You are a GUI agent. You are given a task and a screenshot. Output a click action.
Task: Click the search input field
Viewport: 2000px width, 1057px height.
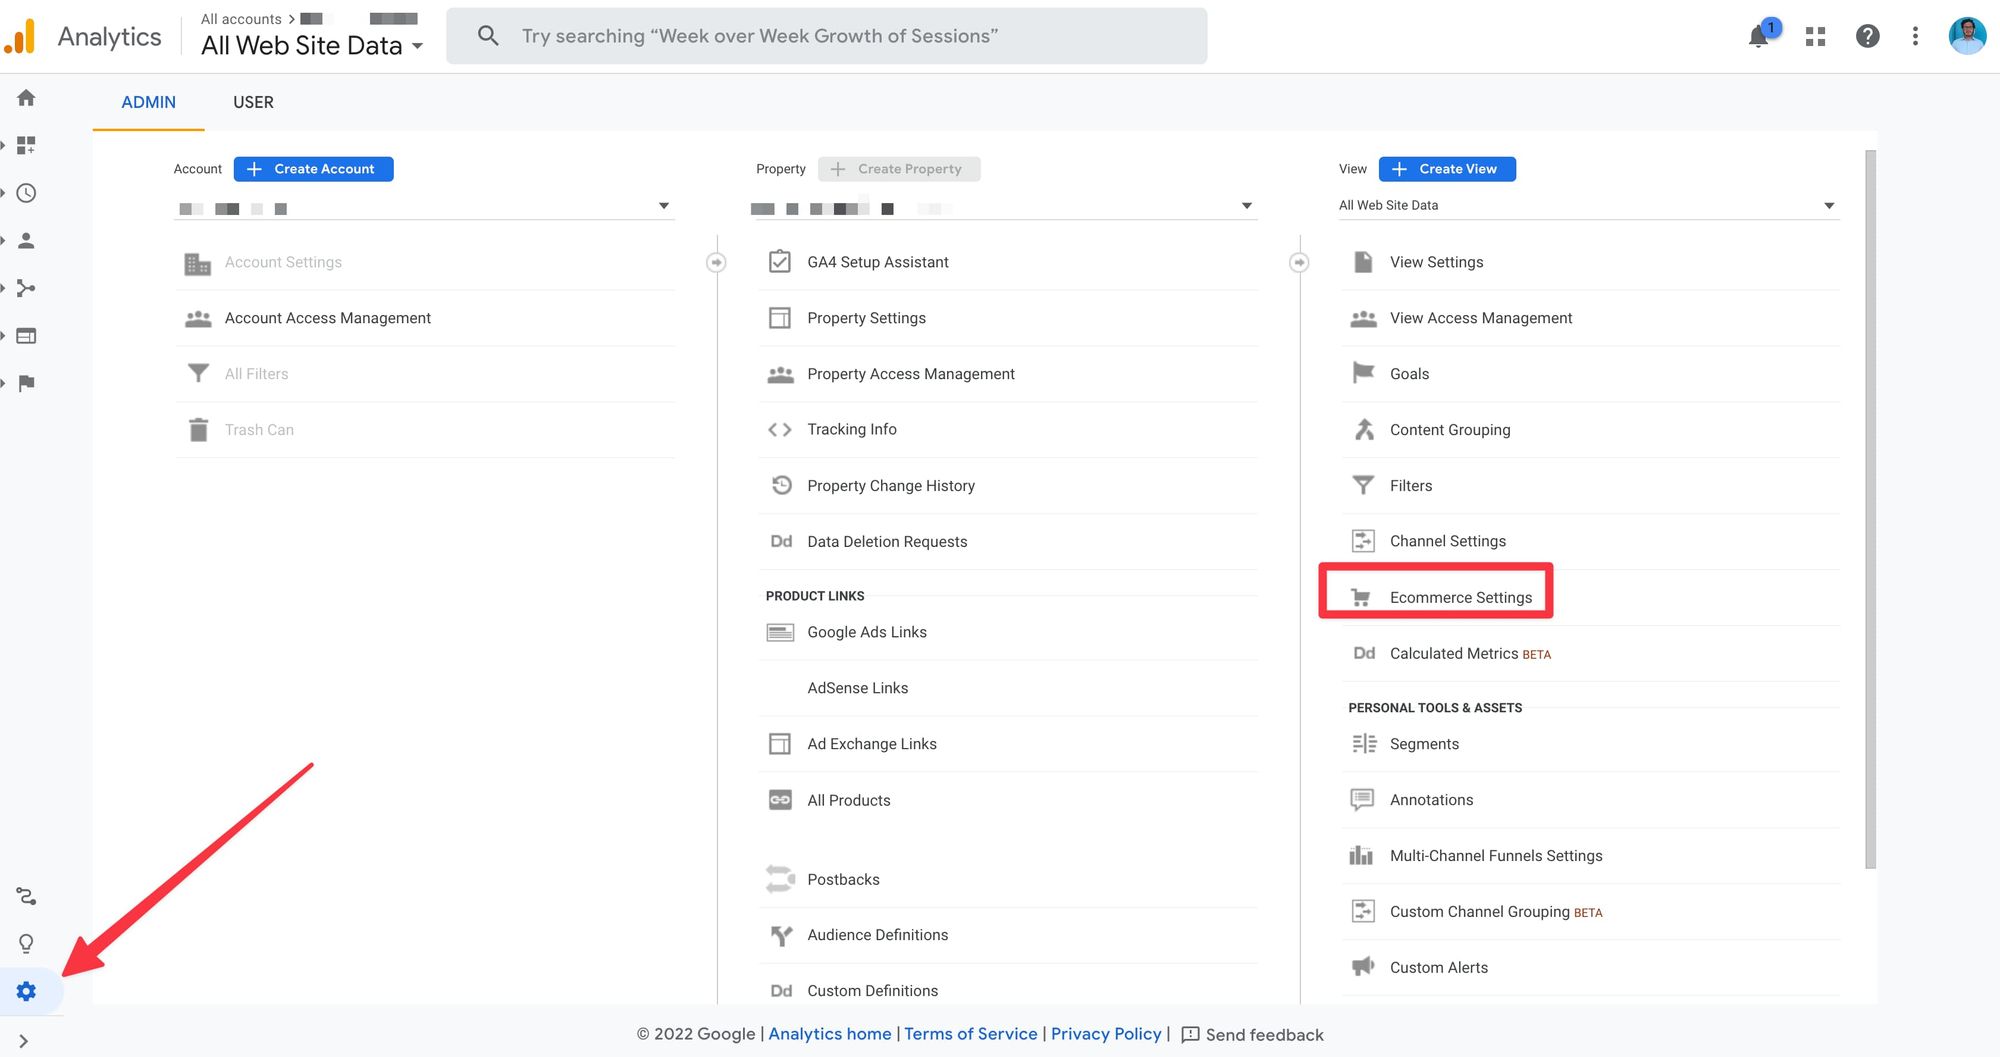pos(826,36)
